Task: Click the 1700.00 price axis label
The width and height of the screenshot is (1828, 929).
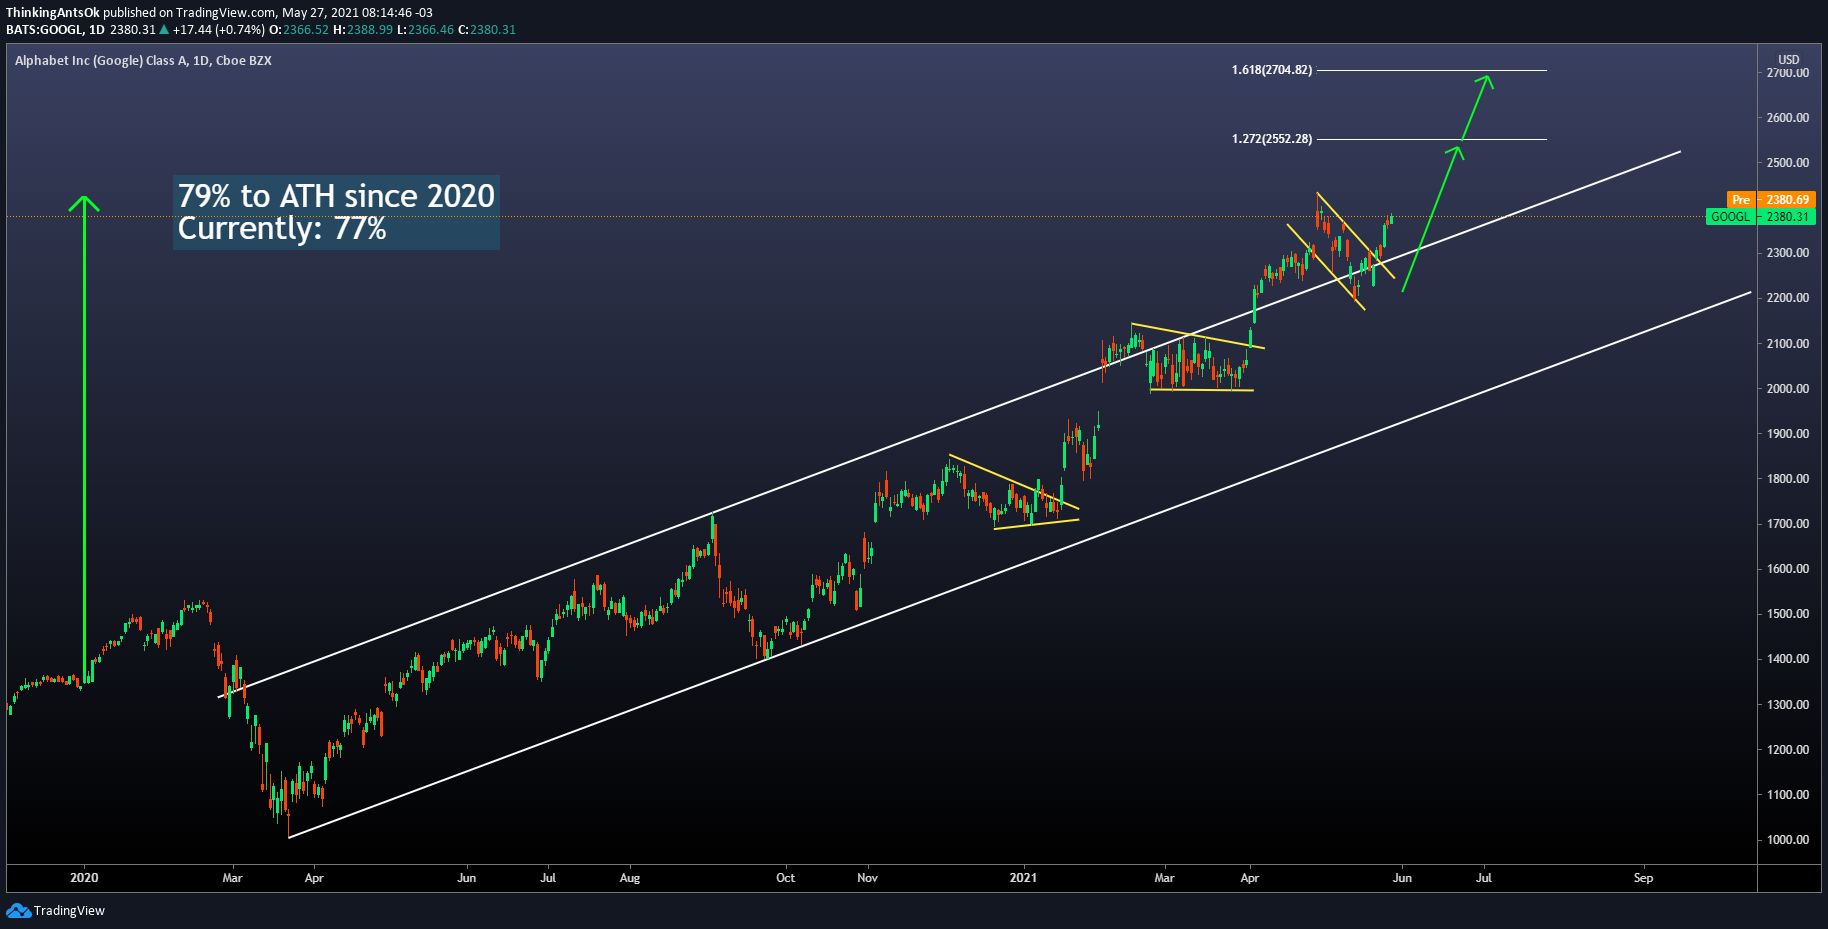Action: pyautogui.click(x=1787, y=524)
